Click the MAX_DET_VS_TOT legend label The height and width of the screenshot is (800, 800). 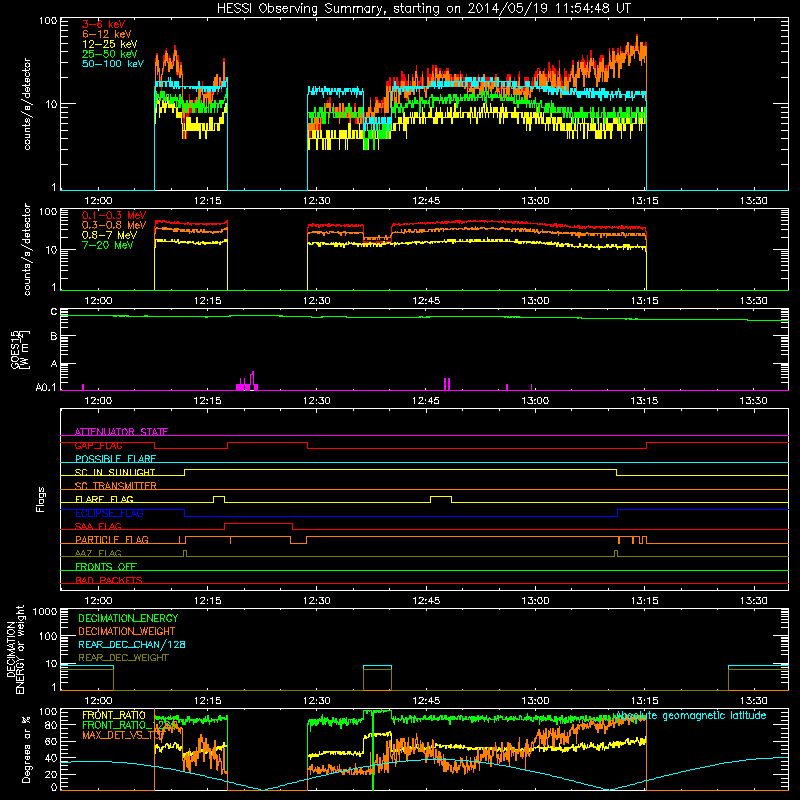[123, 735]
